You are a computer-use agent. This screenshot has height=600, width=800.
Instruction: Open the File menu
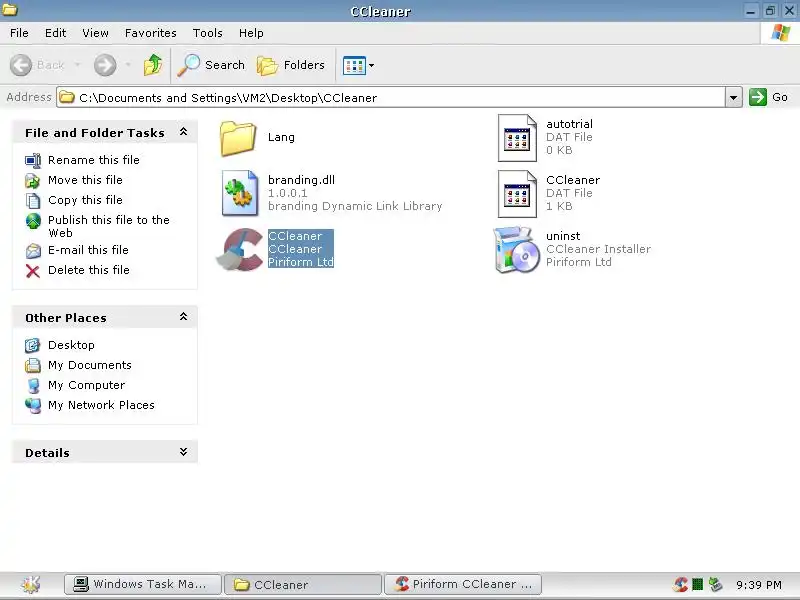point(19,33)
